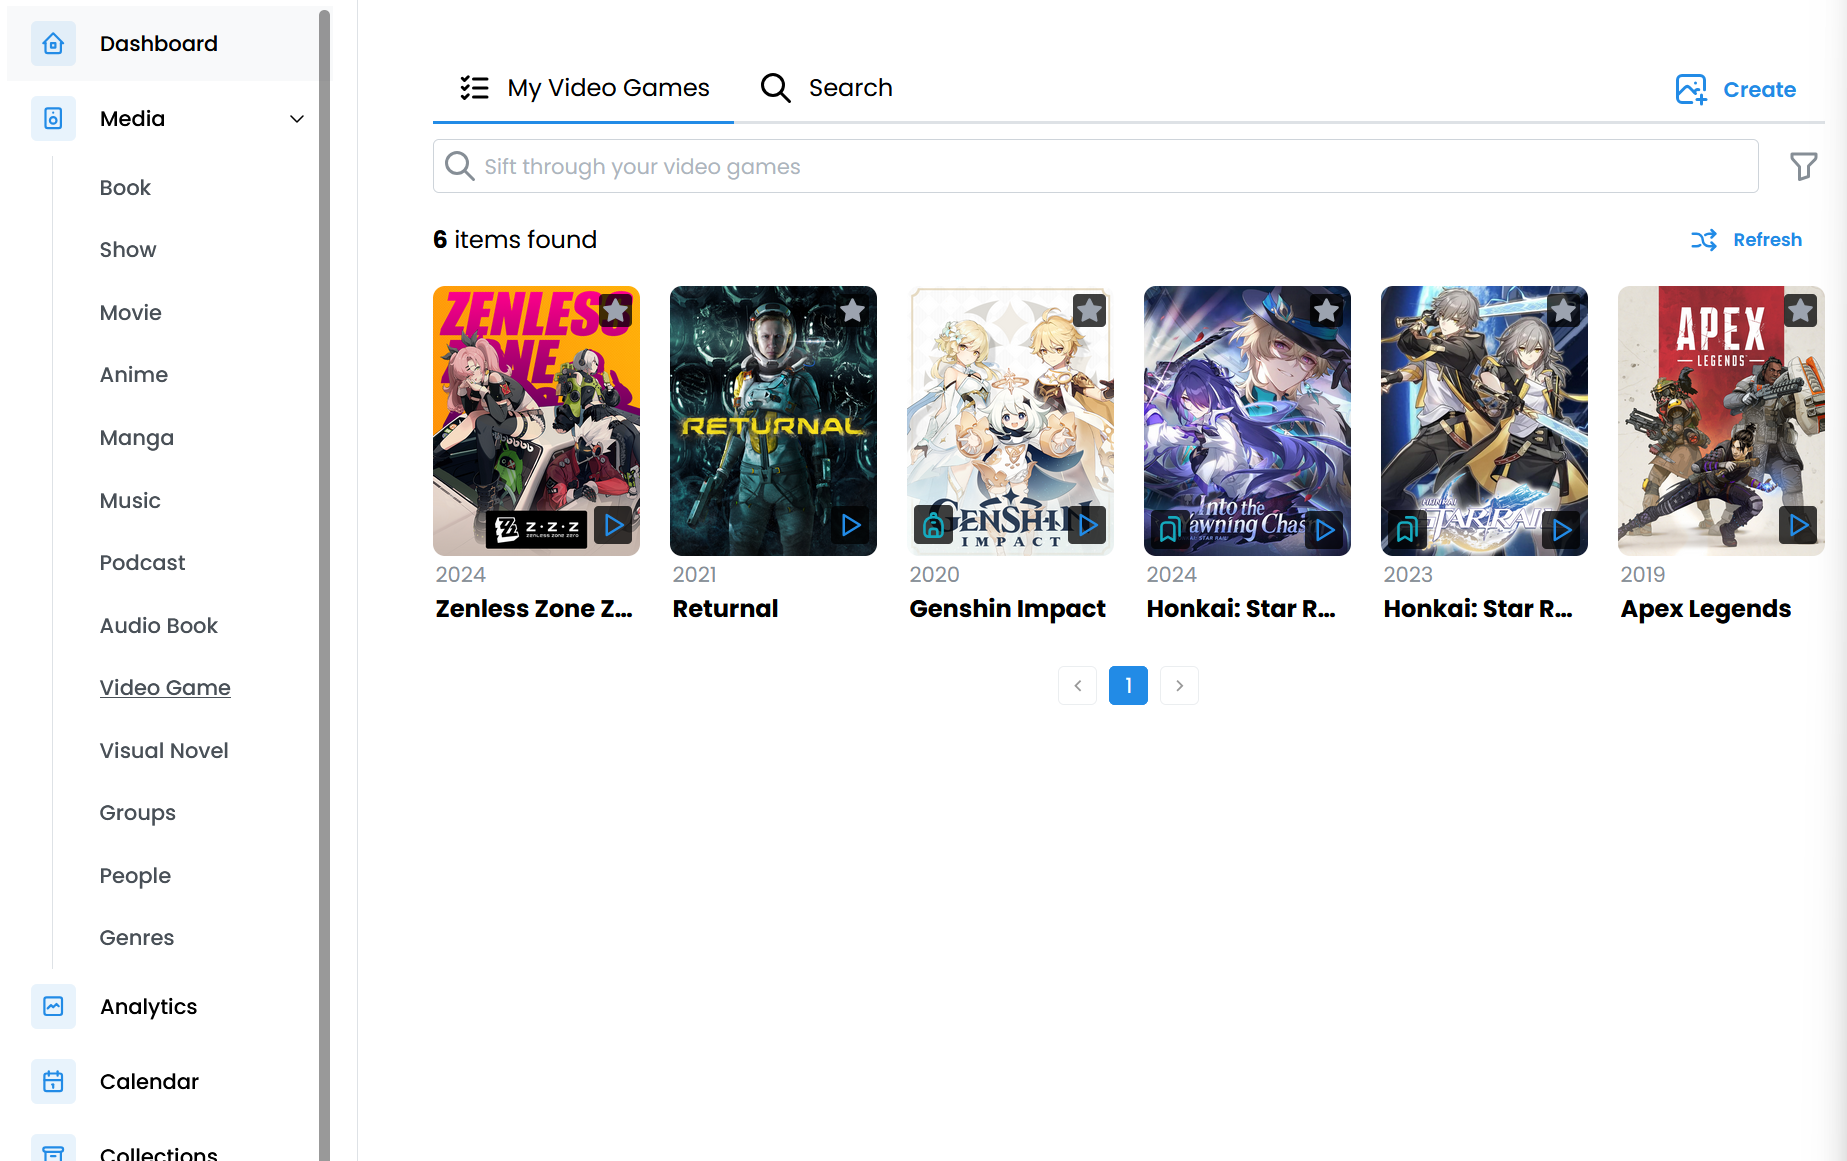Click the create image-plus icon
The image size is (1847, 1161).
click(x=1691, y=90)
